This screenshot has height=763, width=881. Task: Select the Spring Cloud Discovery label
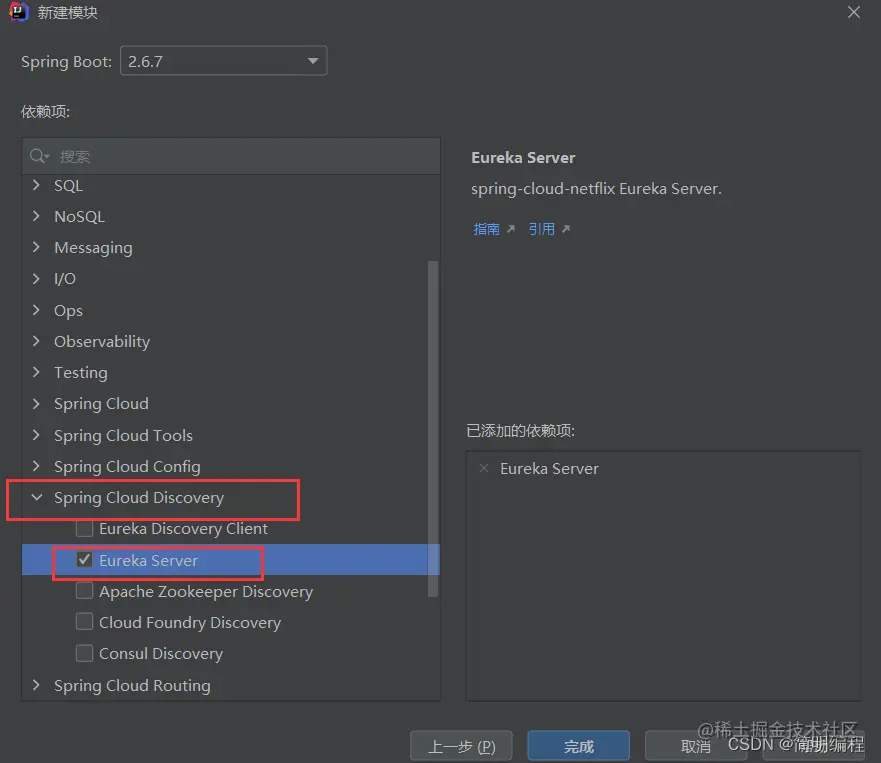tap(139, 498)
